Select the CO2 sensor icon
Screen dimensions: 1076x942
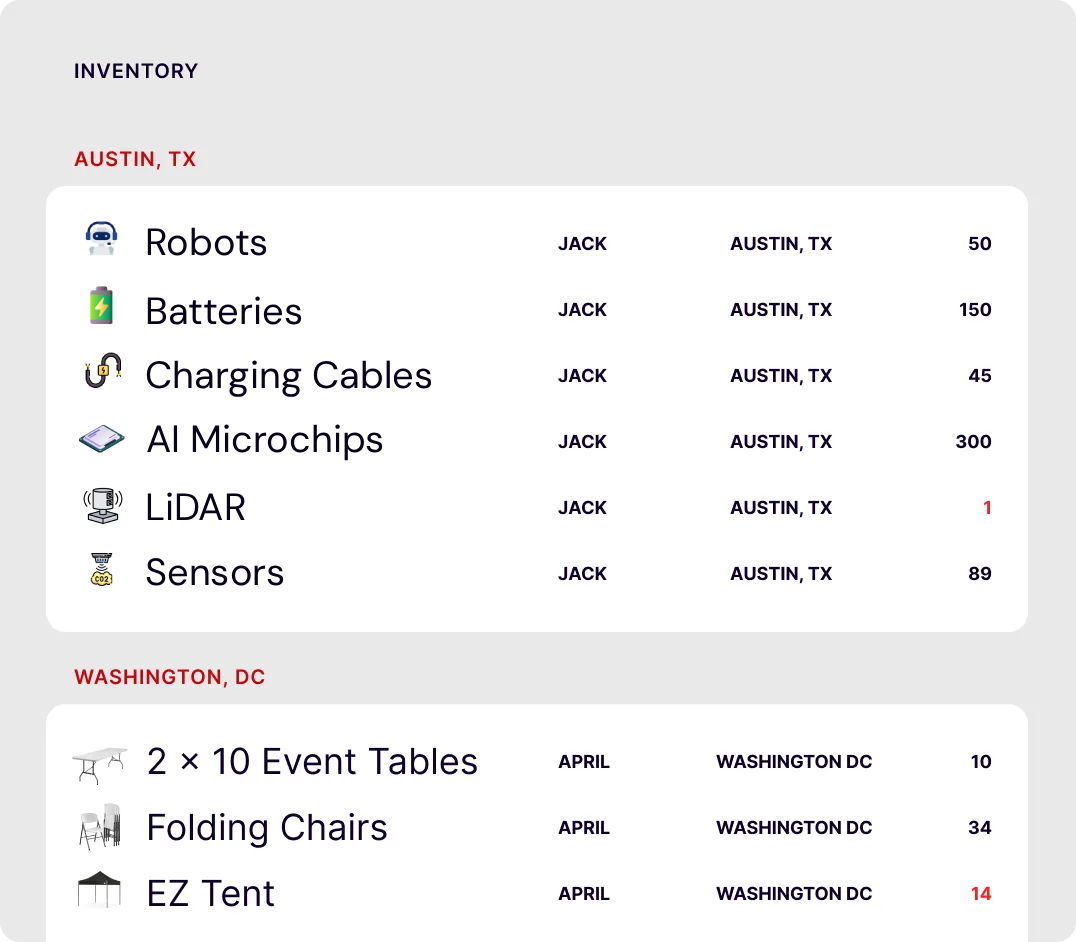point(102,569)
